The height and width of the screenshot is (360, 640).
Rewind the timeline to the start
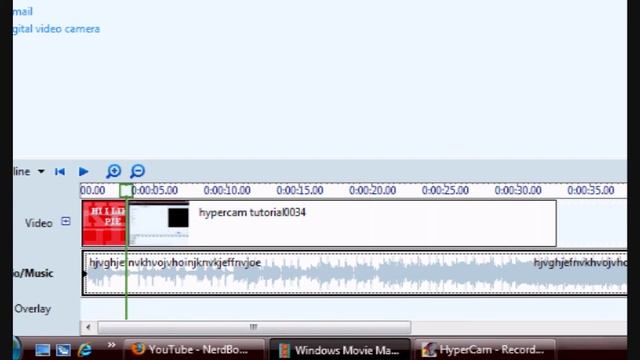click(x=60, y=171)
